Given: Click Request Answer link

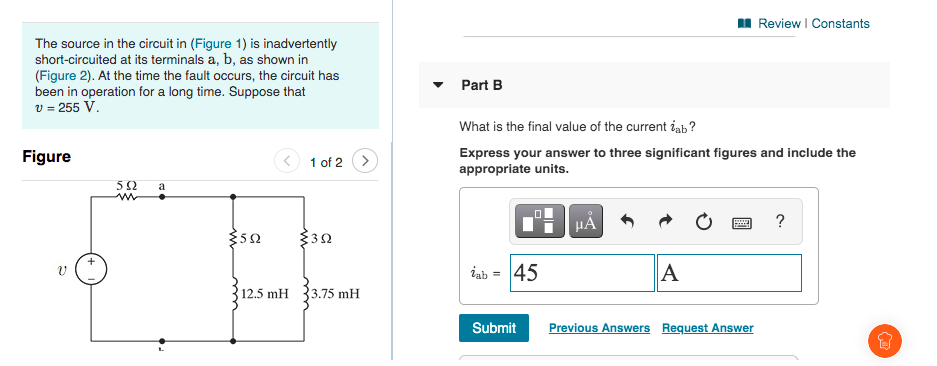Looking at the screenshot, I should pos(708,328).
